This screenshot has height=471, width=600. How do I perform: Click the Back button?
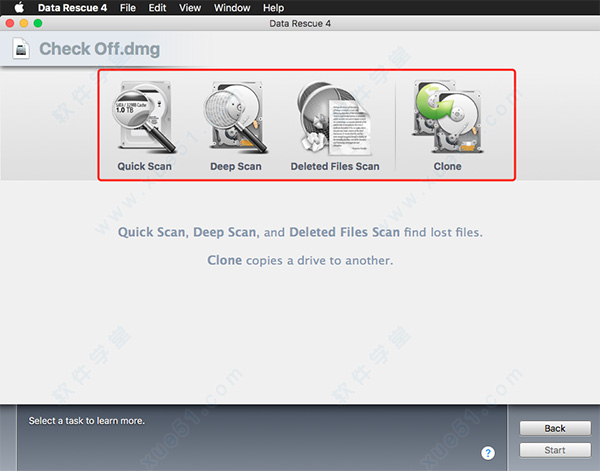pyautogui.click(x=555, y=428)
